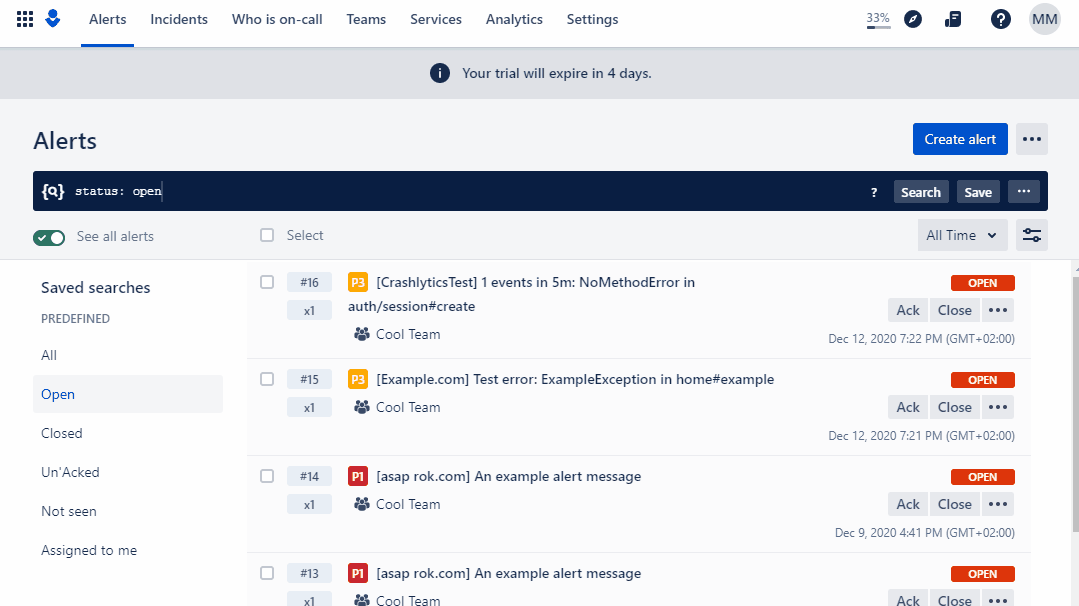Close alert #16
Viewport: 1079px width, 606px height.
coord(954,310)
